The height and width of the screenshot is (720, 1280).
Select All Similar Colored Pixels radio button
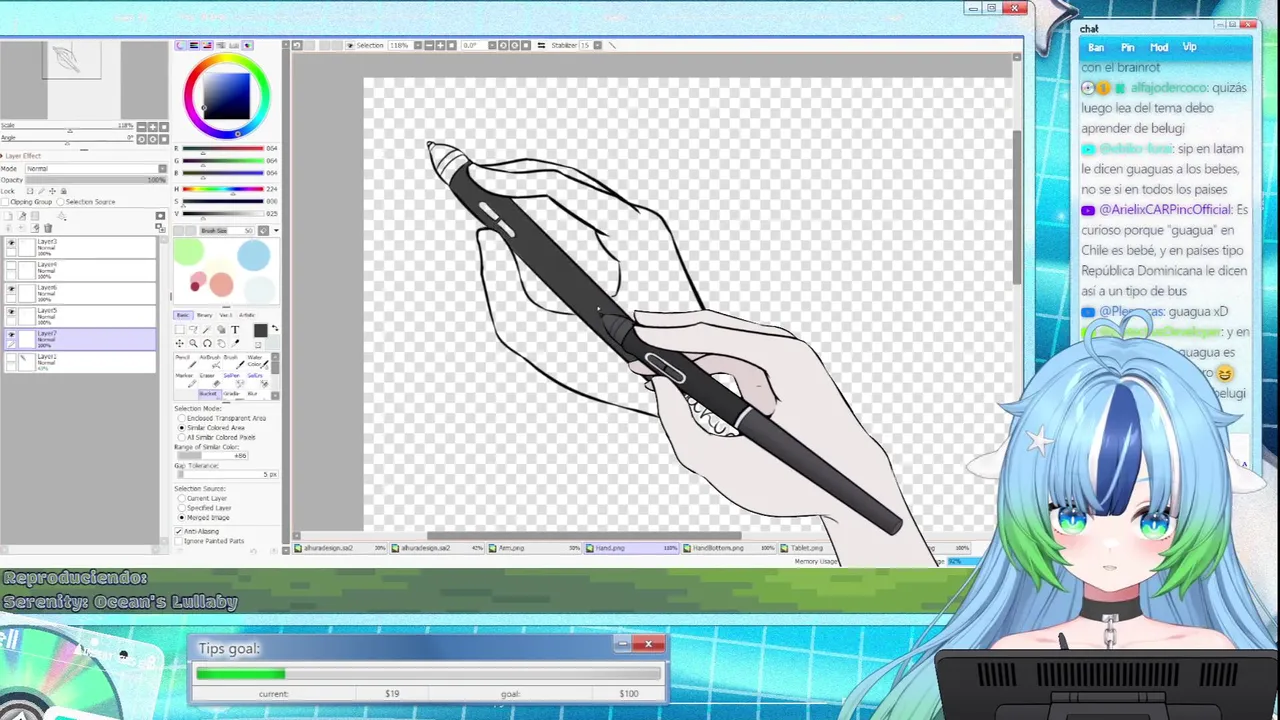click(182, 437)
